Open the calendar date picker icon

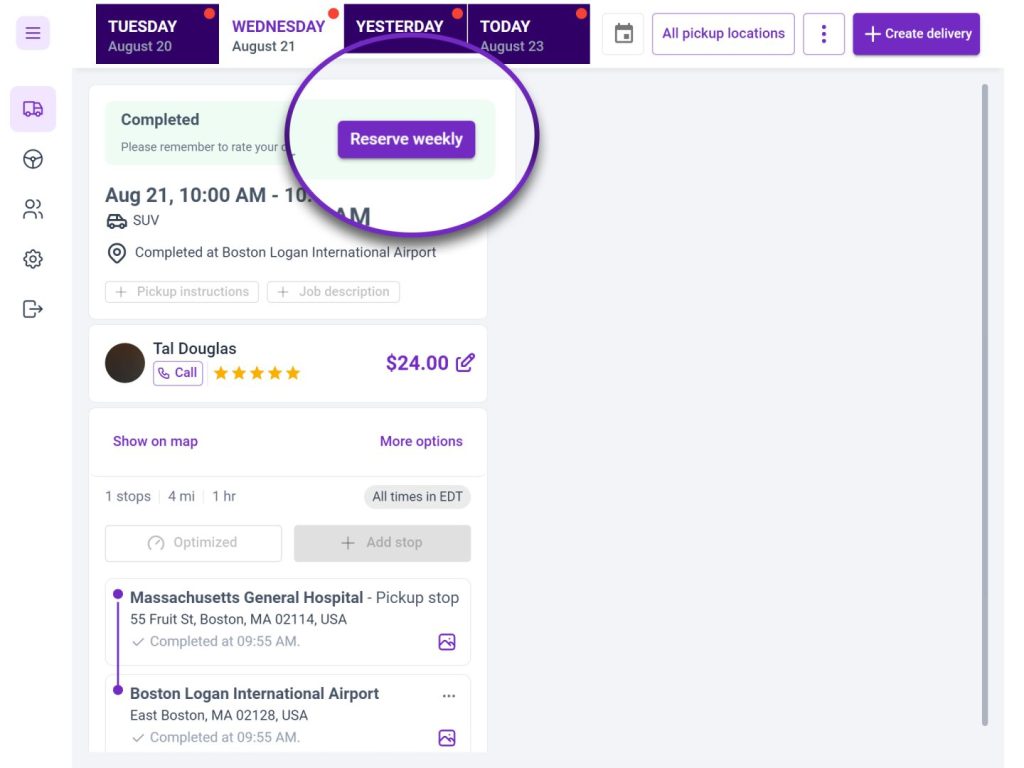coord(622,33)
